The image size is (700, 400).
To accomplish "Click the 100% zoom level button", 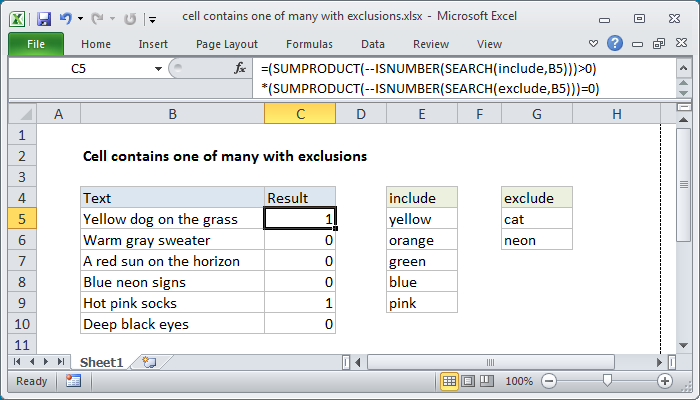I will 518,381.
